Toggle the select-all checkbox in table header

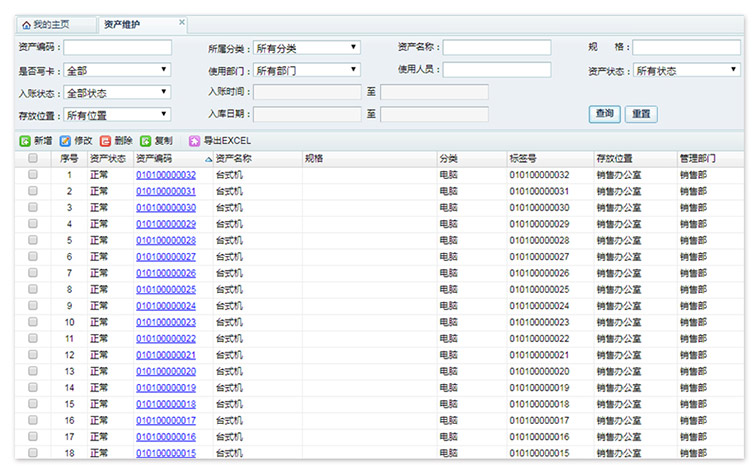coord(33,158)
